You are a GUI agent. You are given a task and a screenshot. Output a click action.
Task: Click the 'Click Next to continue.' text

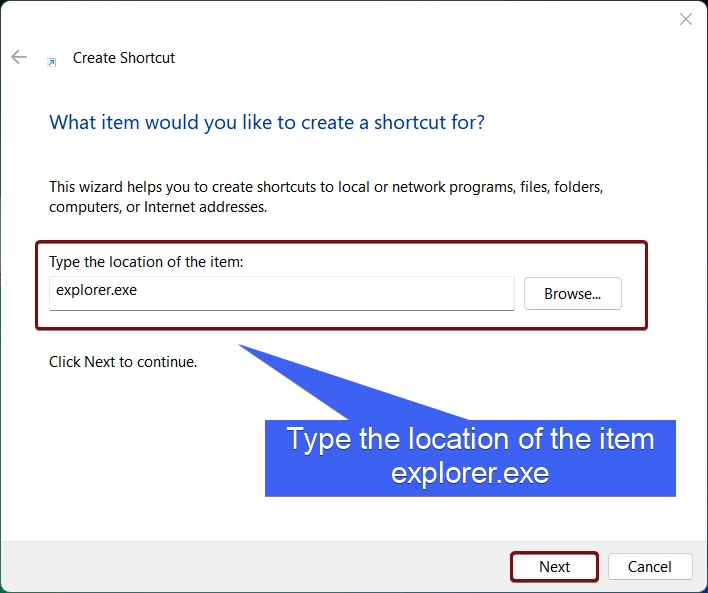pos(123,362)
